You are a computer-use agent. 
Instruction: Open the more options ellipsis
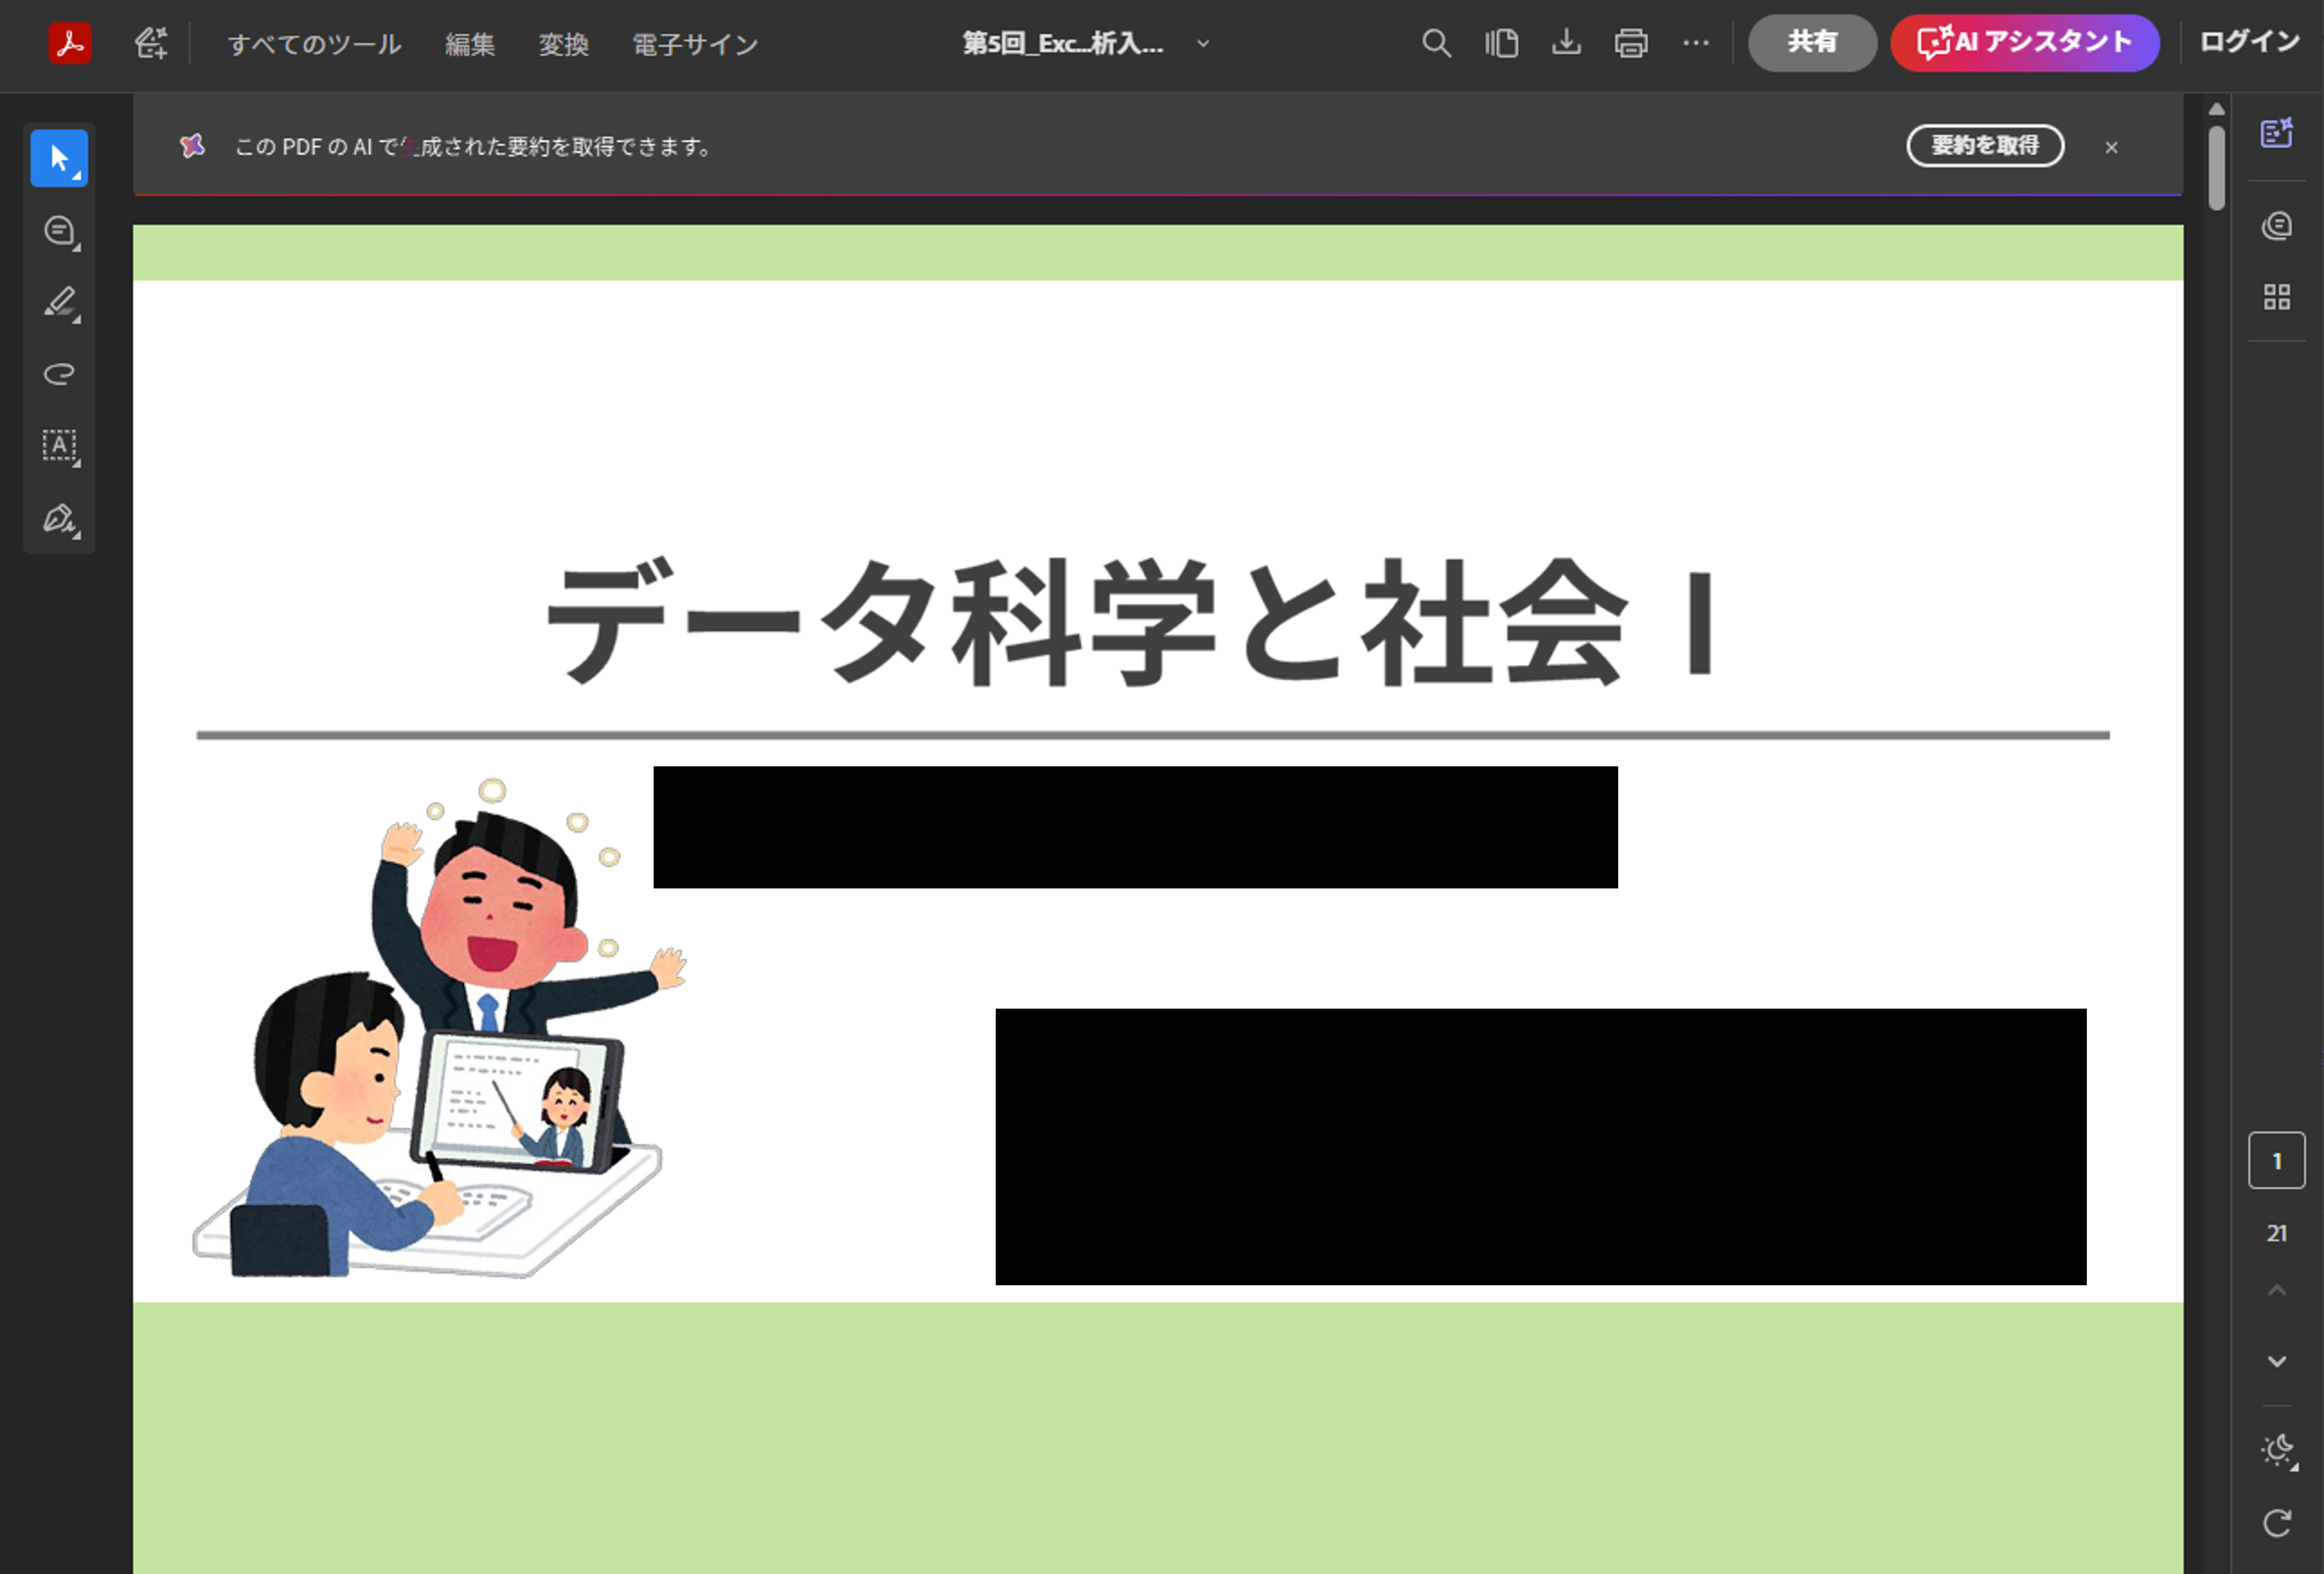point(1696,43)
